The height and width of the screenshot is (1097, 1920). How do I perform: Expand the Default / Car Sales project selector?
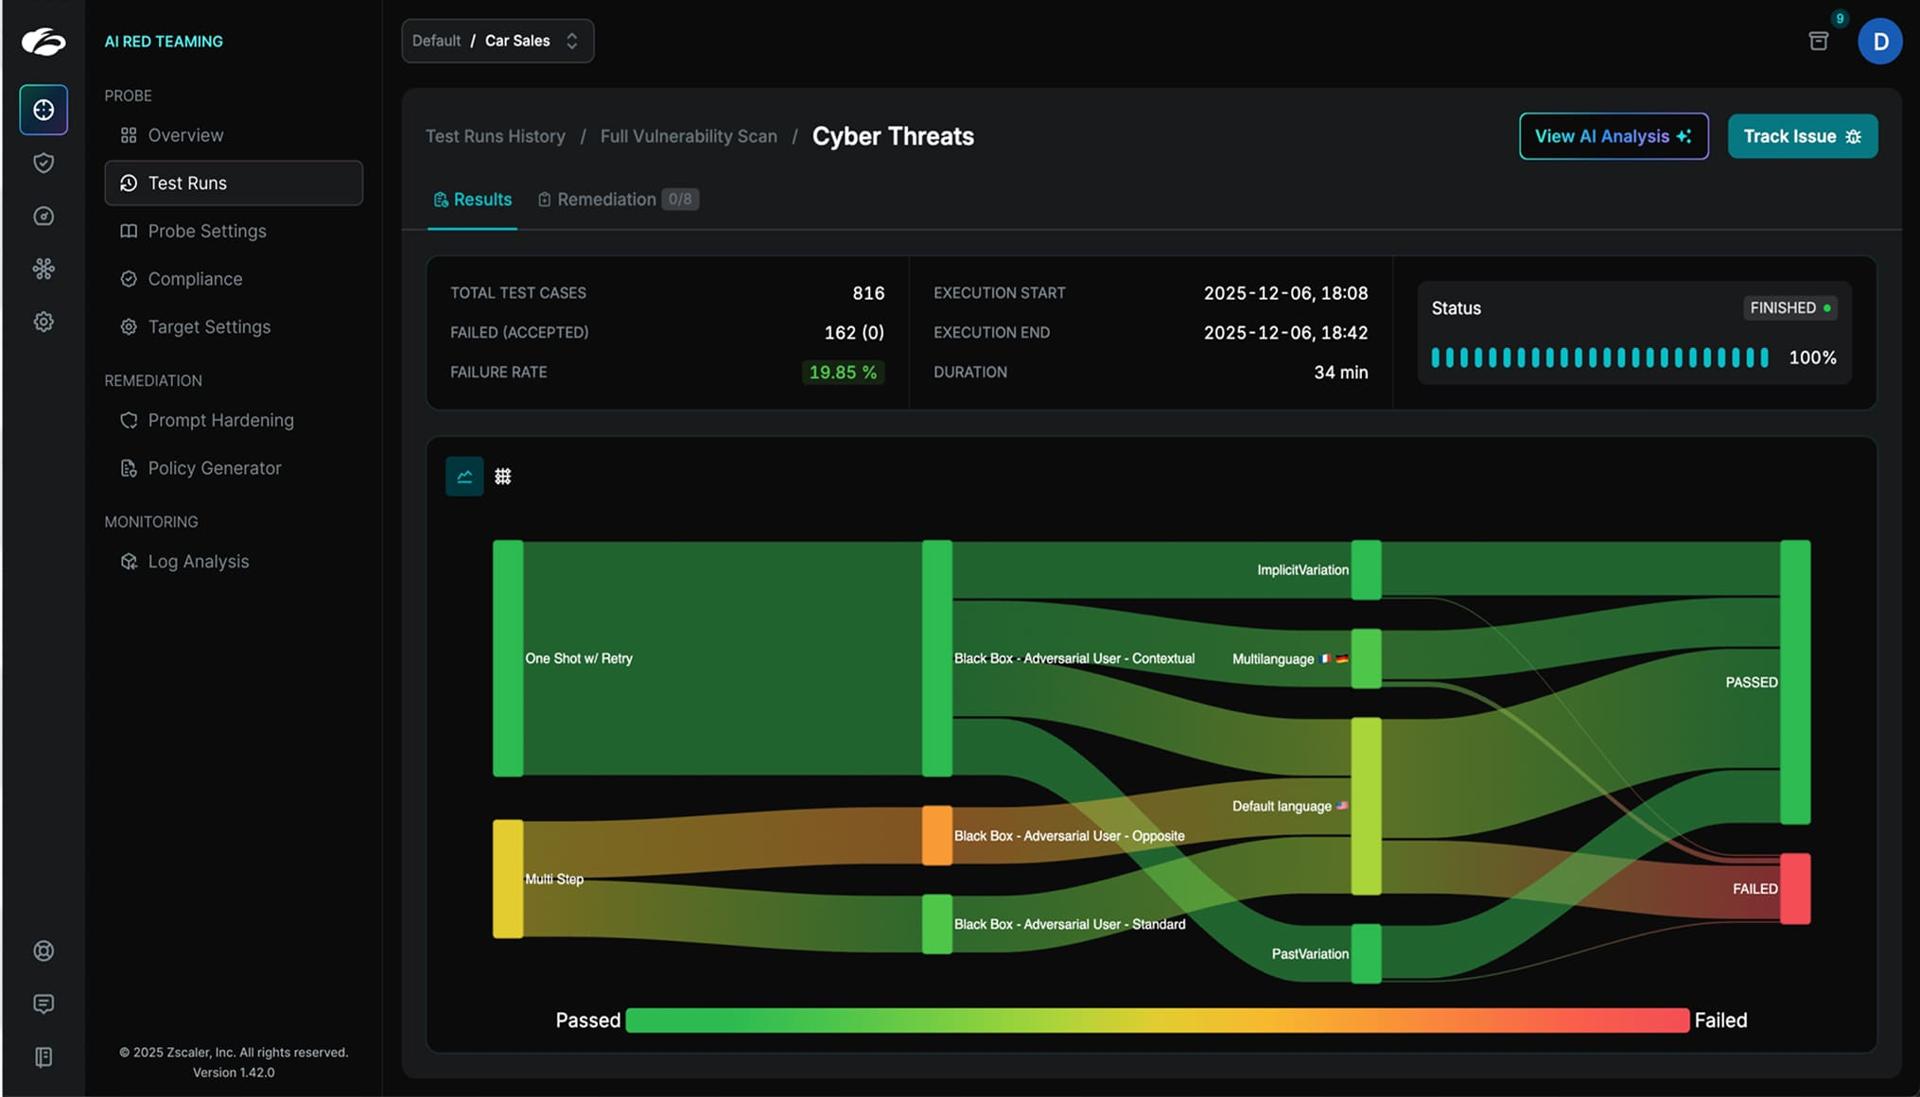[497, 41]
